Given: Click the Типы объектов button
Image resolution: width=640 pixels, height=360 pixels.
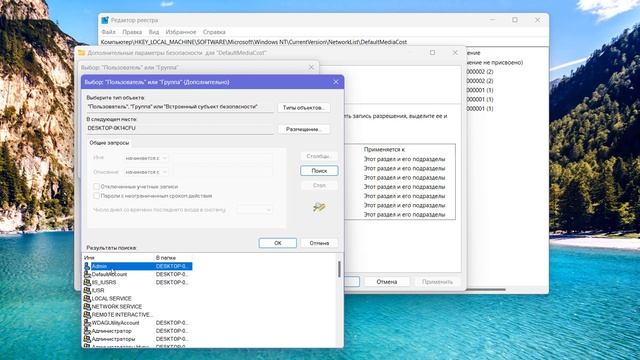Looking at the screenshot, I should [x=304, y=108].
